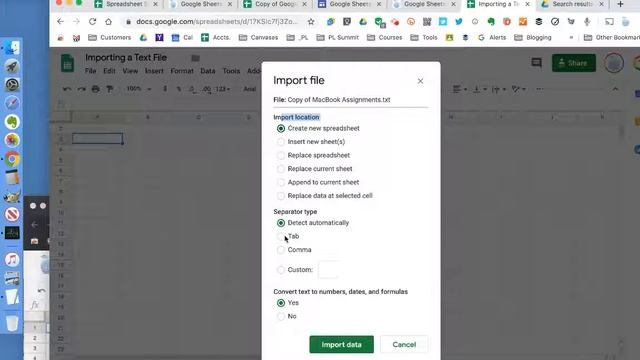This screenshot has width=640, height=360.
Task: Click the redo toolbar icon
Action: (81, 89)
